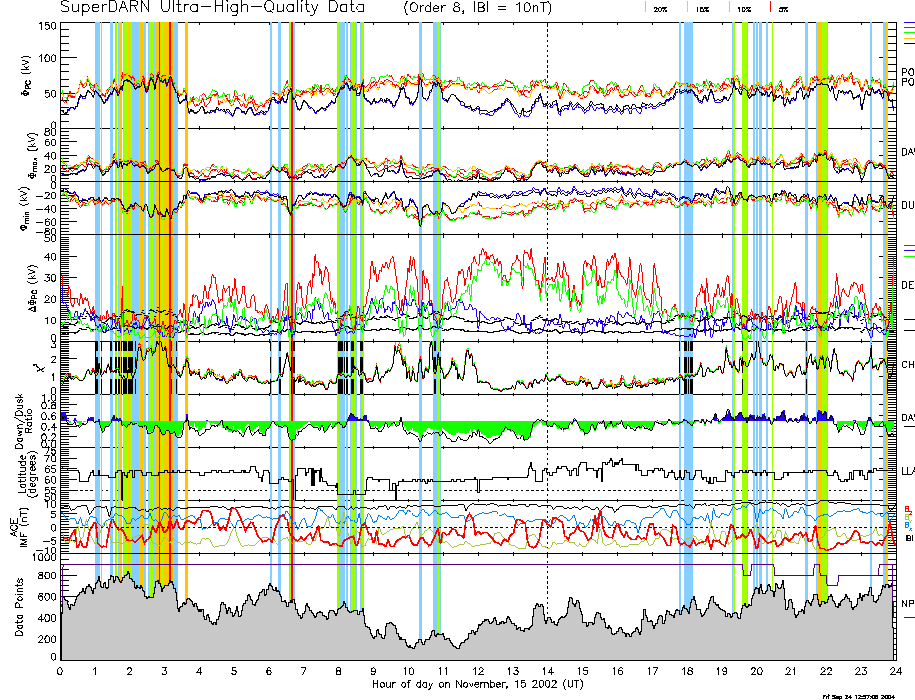Click the blue Bx legend entry
The height and width of the screenshot is (700, 915).
[908, 526]
